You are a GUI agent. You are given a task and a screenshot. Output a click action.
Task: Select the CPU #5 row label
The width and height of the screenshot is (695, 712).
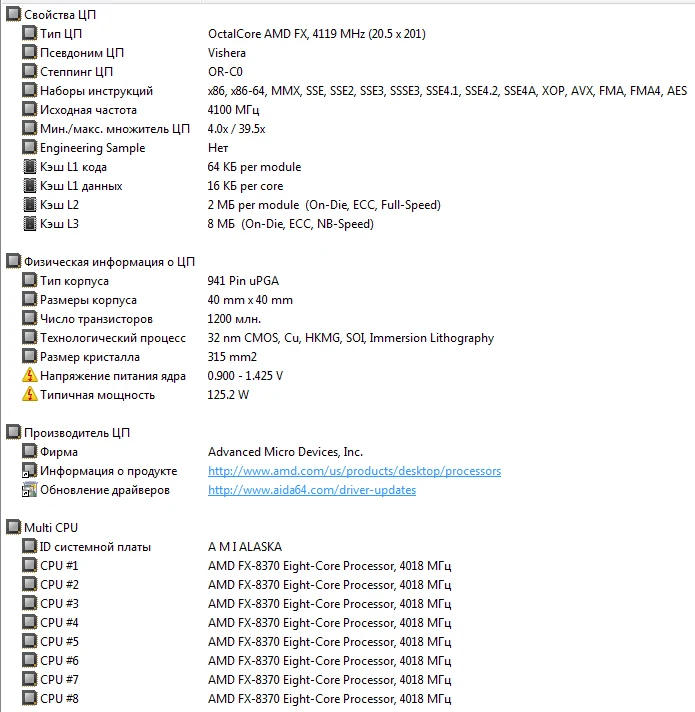pyautogui.click(x=59, y=642)
